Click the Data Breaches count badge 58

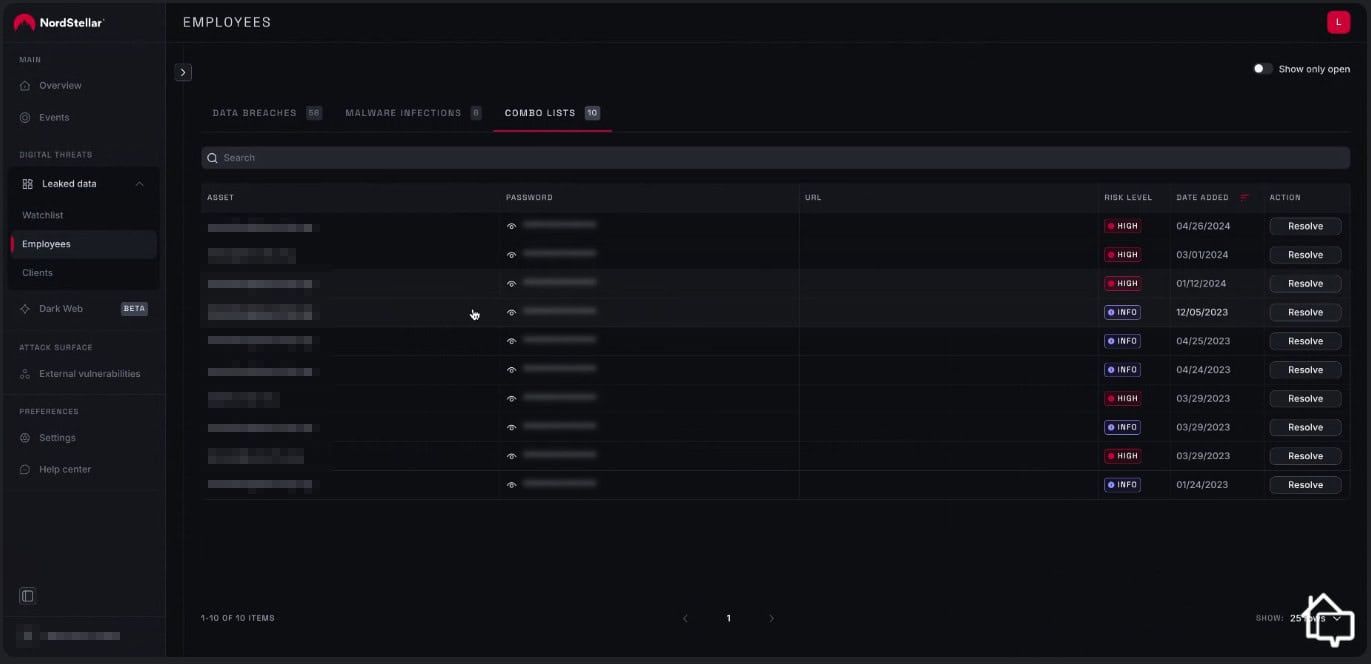(314, 113)
